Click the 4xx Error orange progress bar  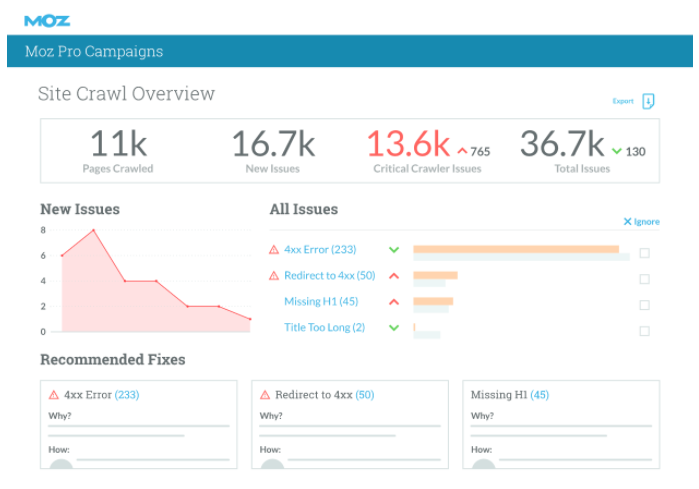(x=516, y=249)
